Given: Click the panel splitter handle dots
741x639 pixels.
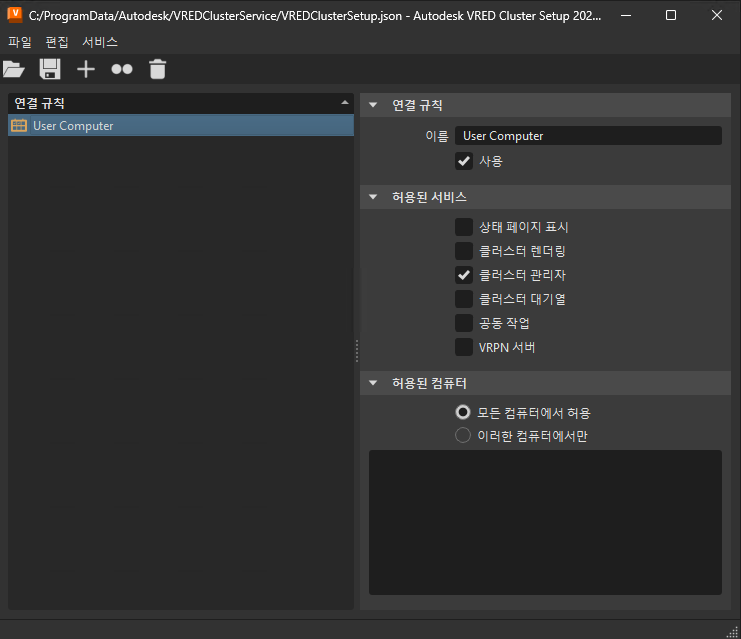Looking at the screenshot, I should pyautogui.click(x=357, y=351).
